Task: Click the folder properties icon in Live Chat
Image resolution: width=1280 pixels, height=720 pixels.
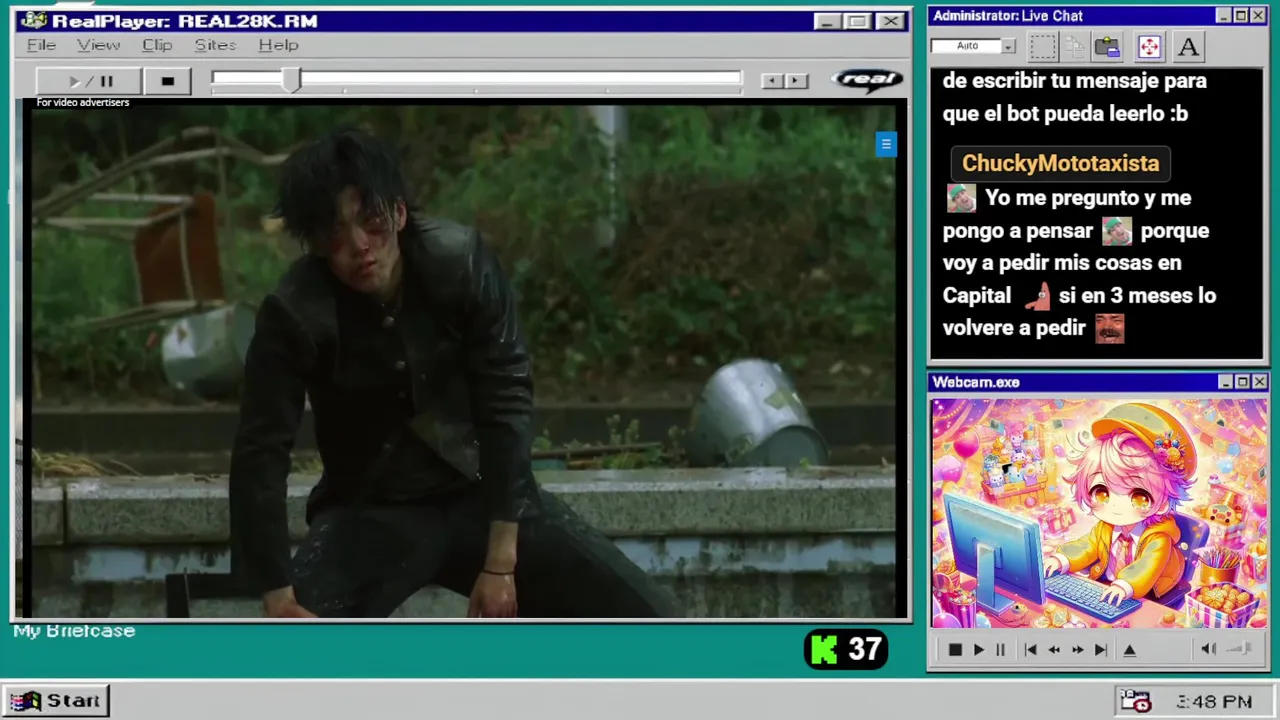Action: [x=1107, y=46]
